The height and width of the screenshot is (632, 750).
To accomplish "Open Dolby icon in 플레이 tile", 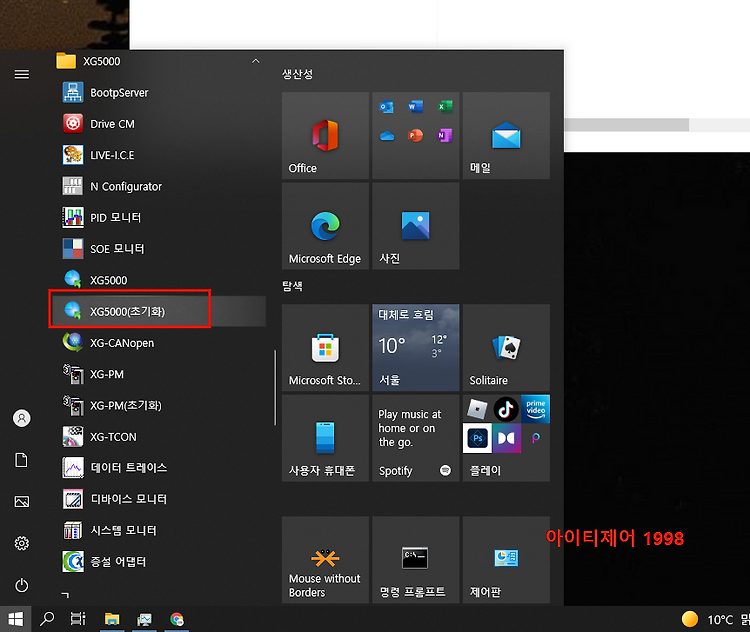I will coord(506,438).
